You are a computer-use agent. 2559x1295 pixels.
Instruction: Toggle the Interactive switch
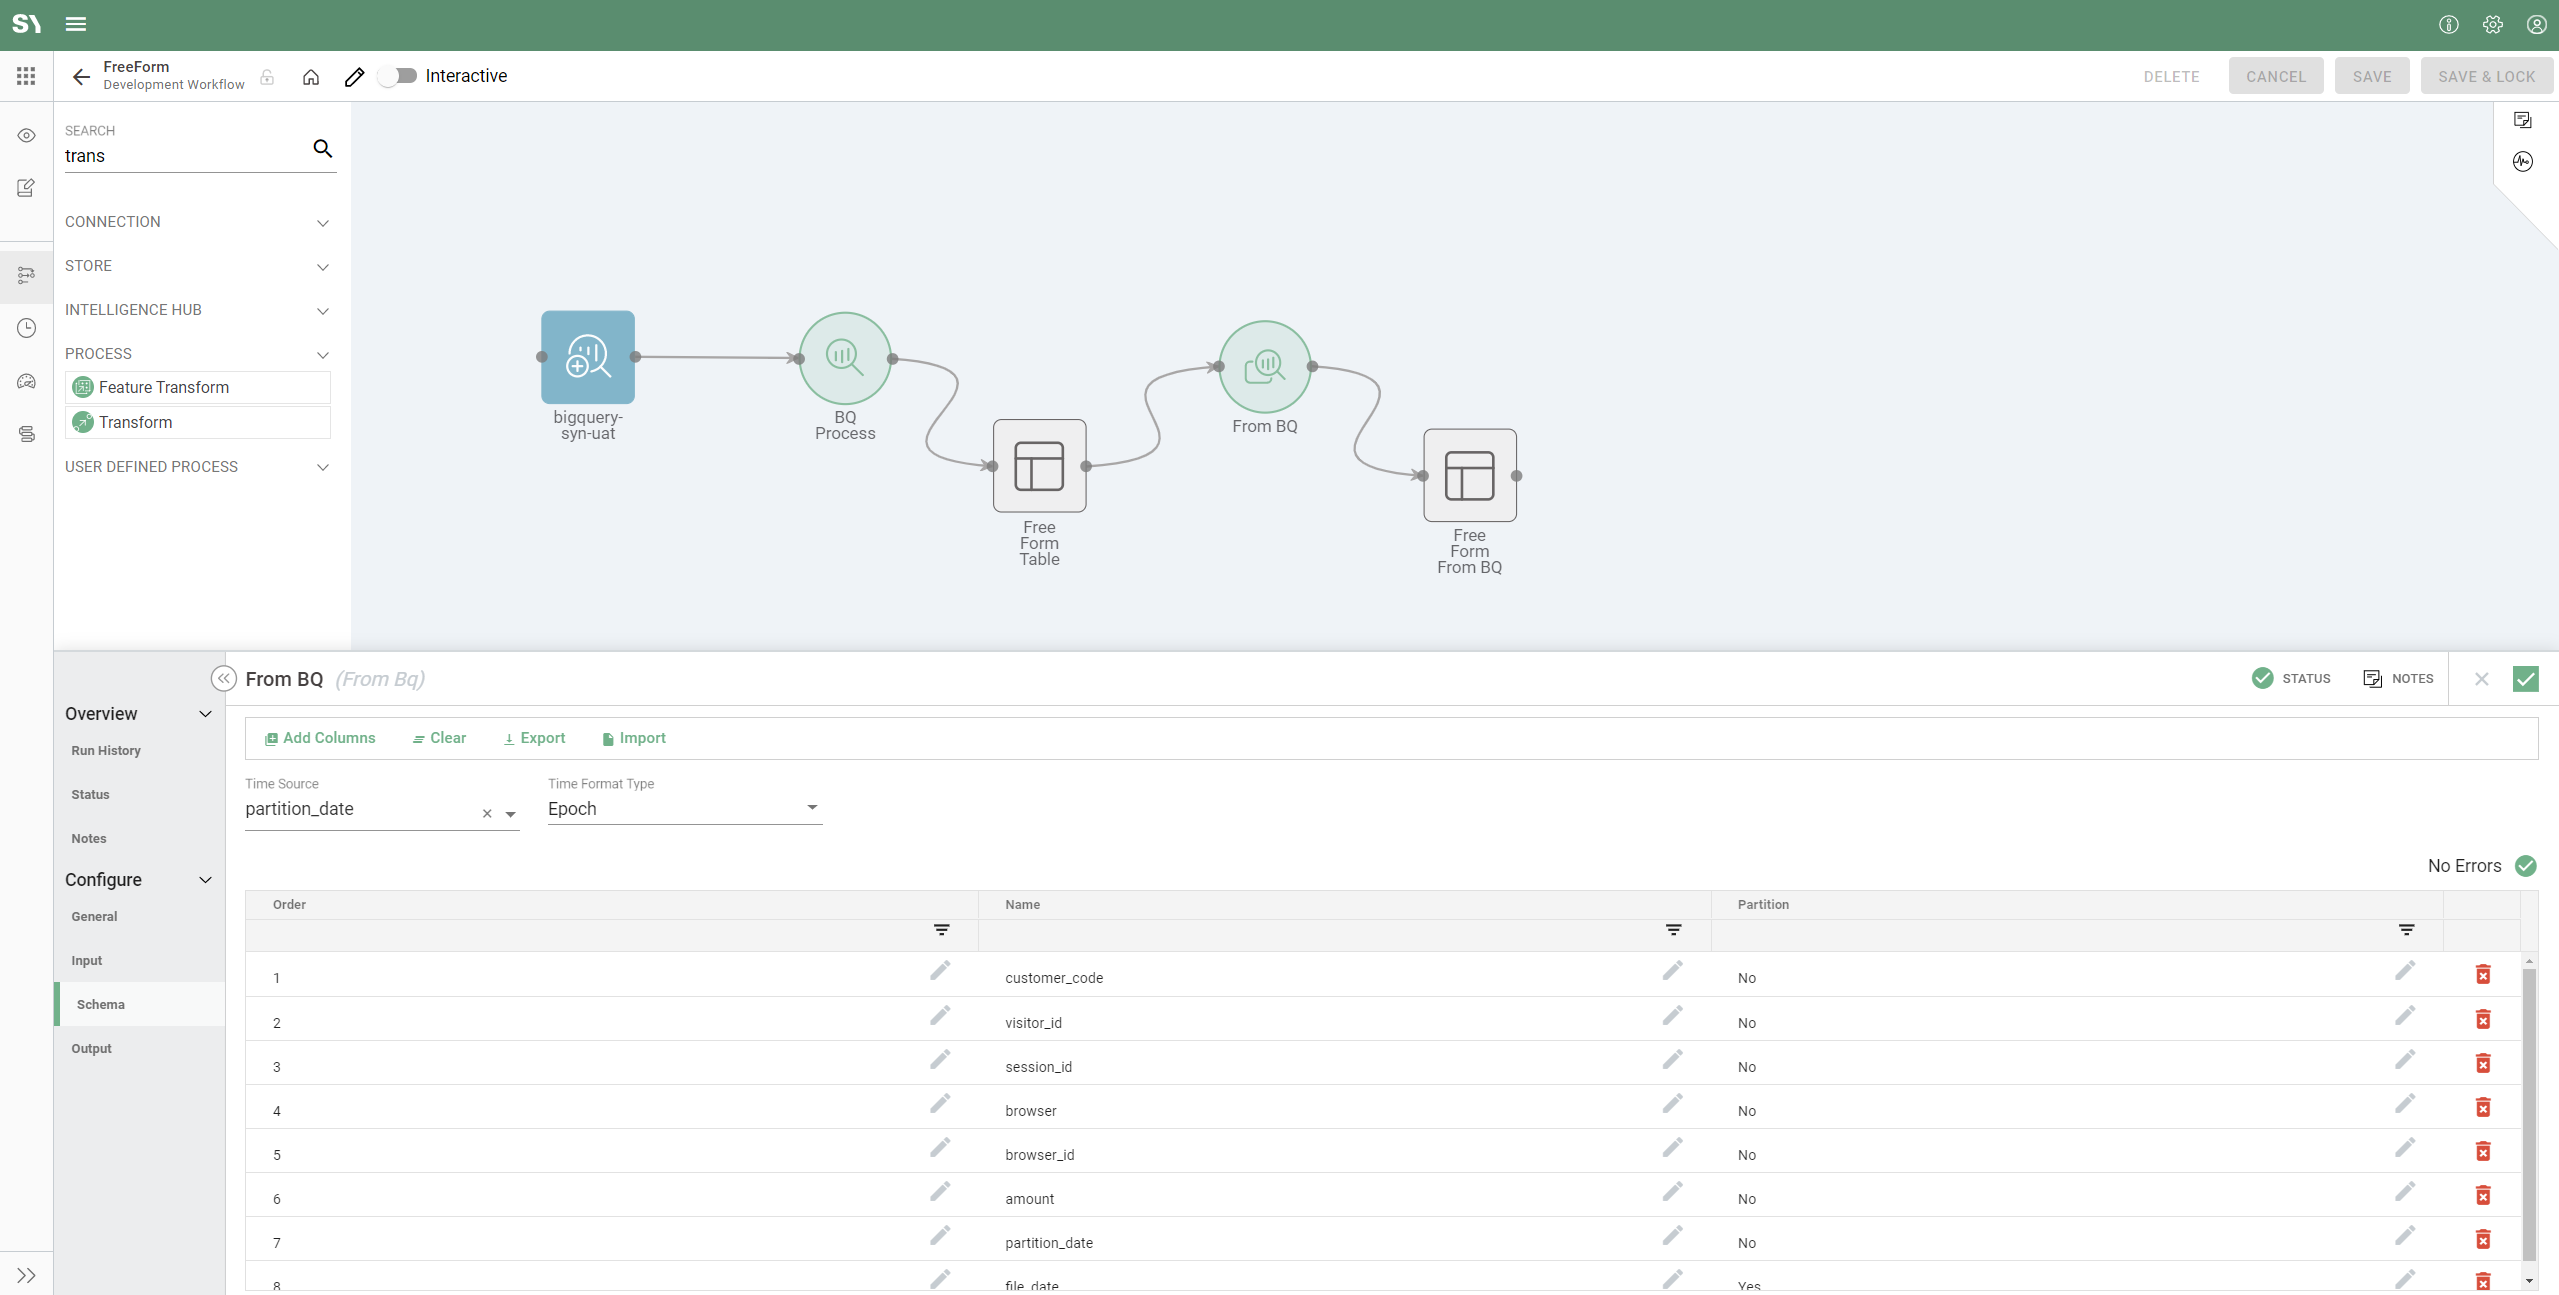[399, 77]
